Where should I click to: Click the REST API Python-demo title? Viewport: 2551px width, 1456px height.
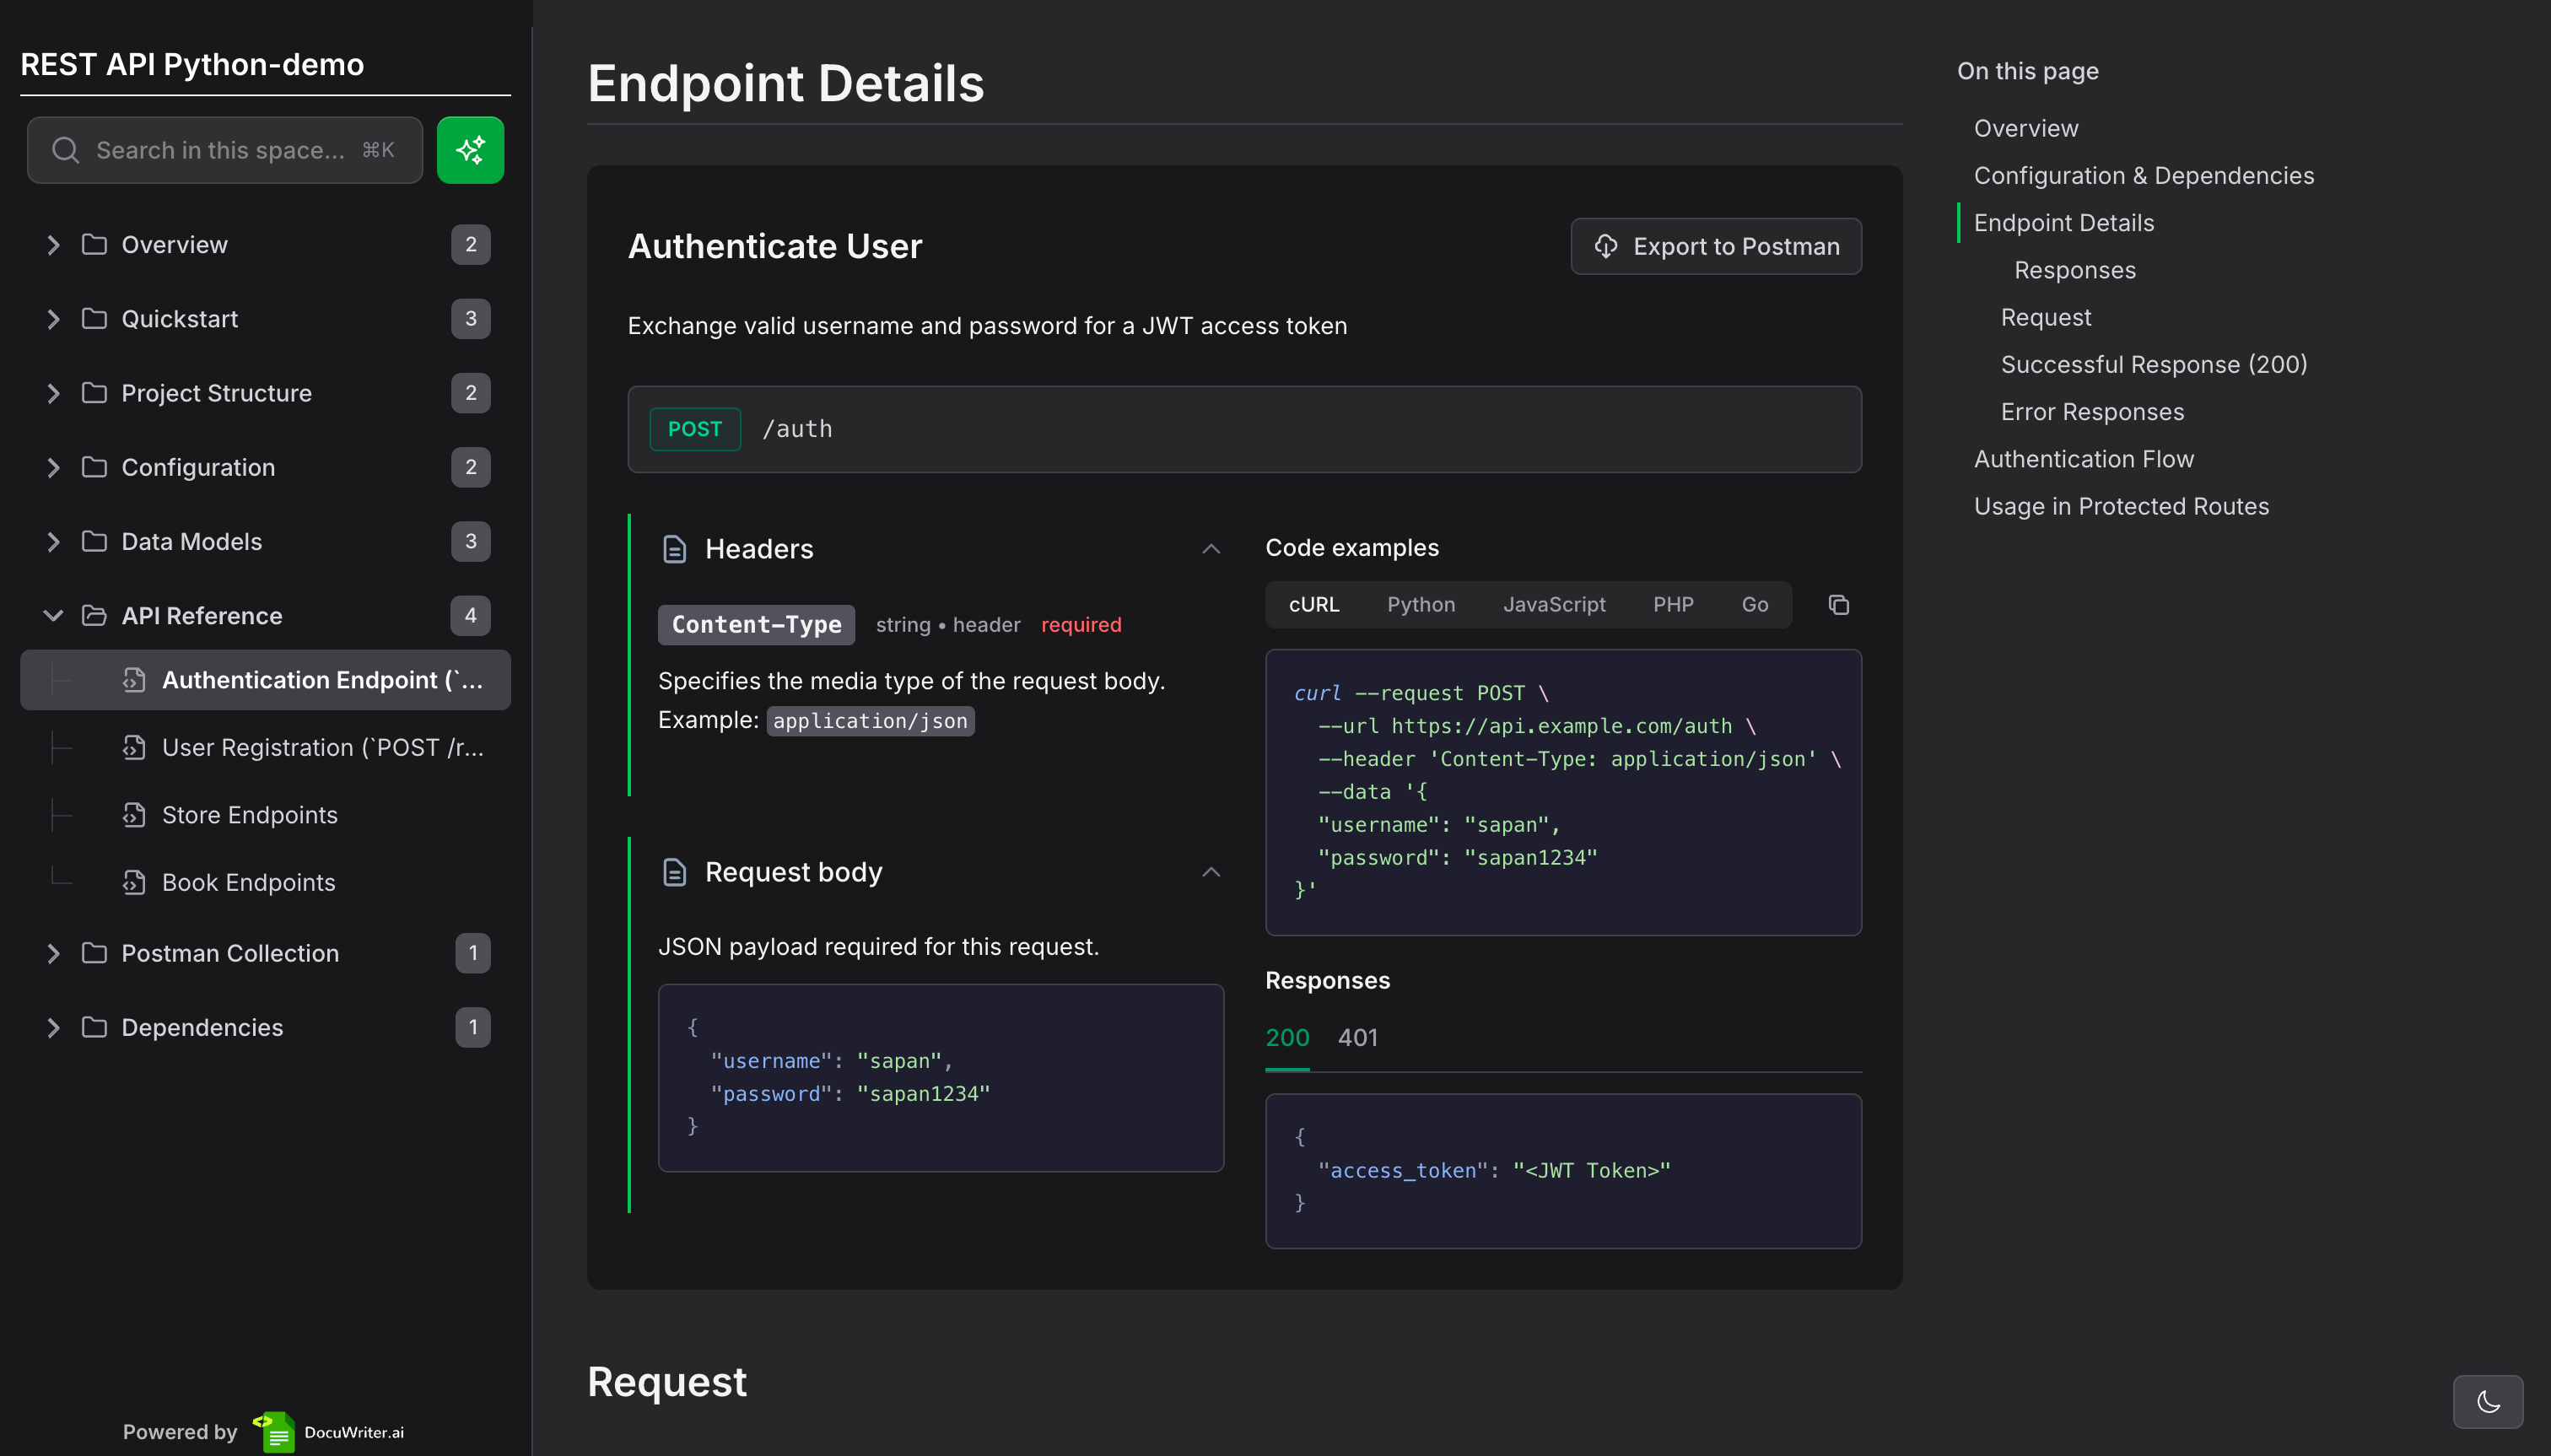(192, 65)
